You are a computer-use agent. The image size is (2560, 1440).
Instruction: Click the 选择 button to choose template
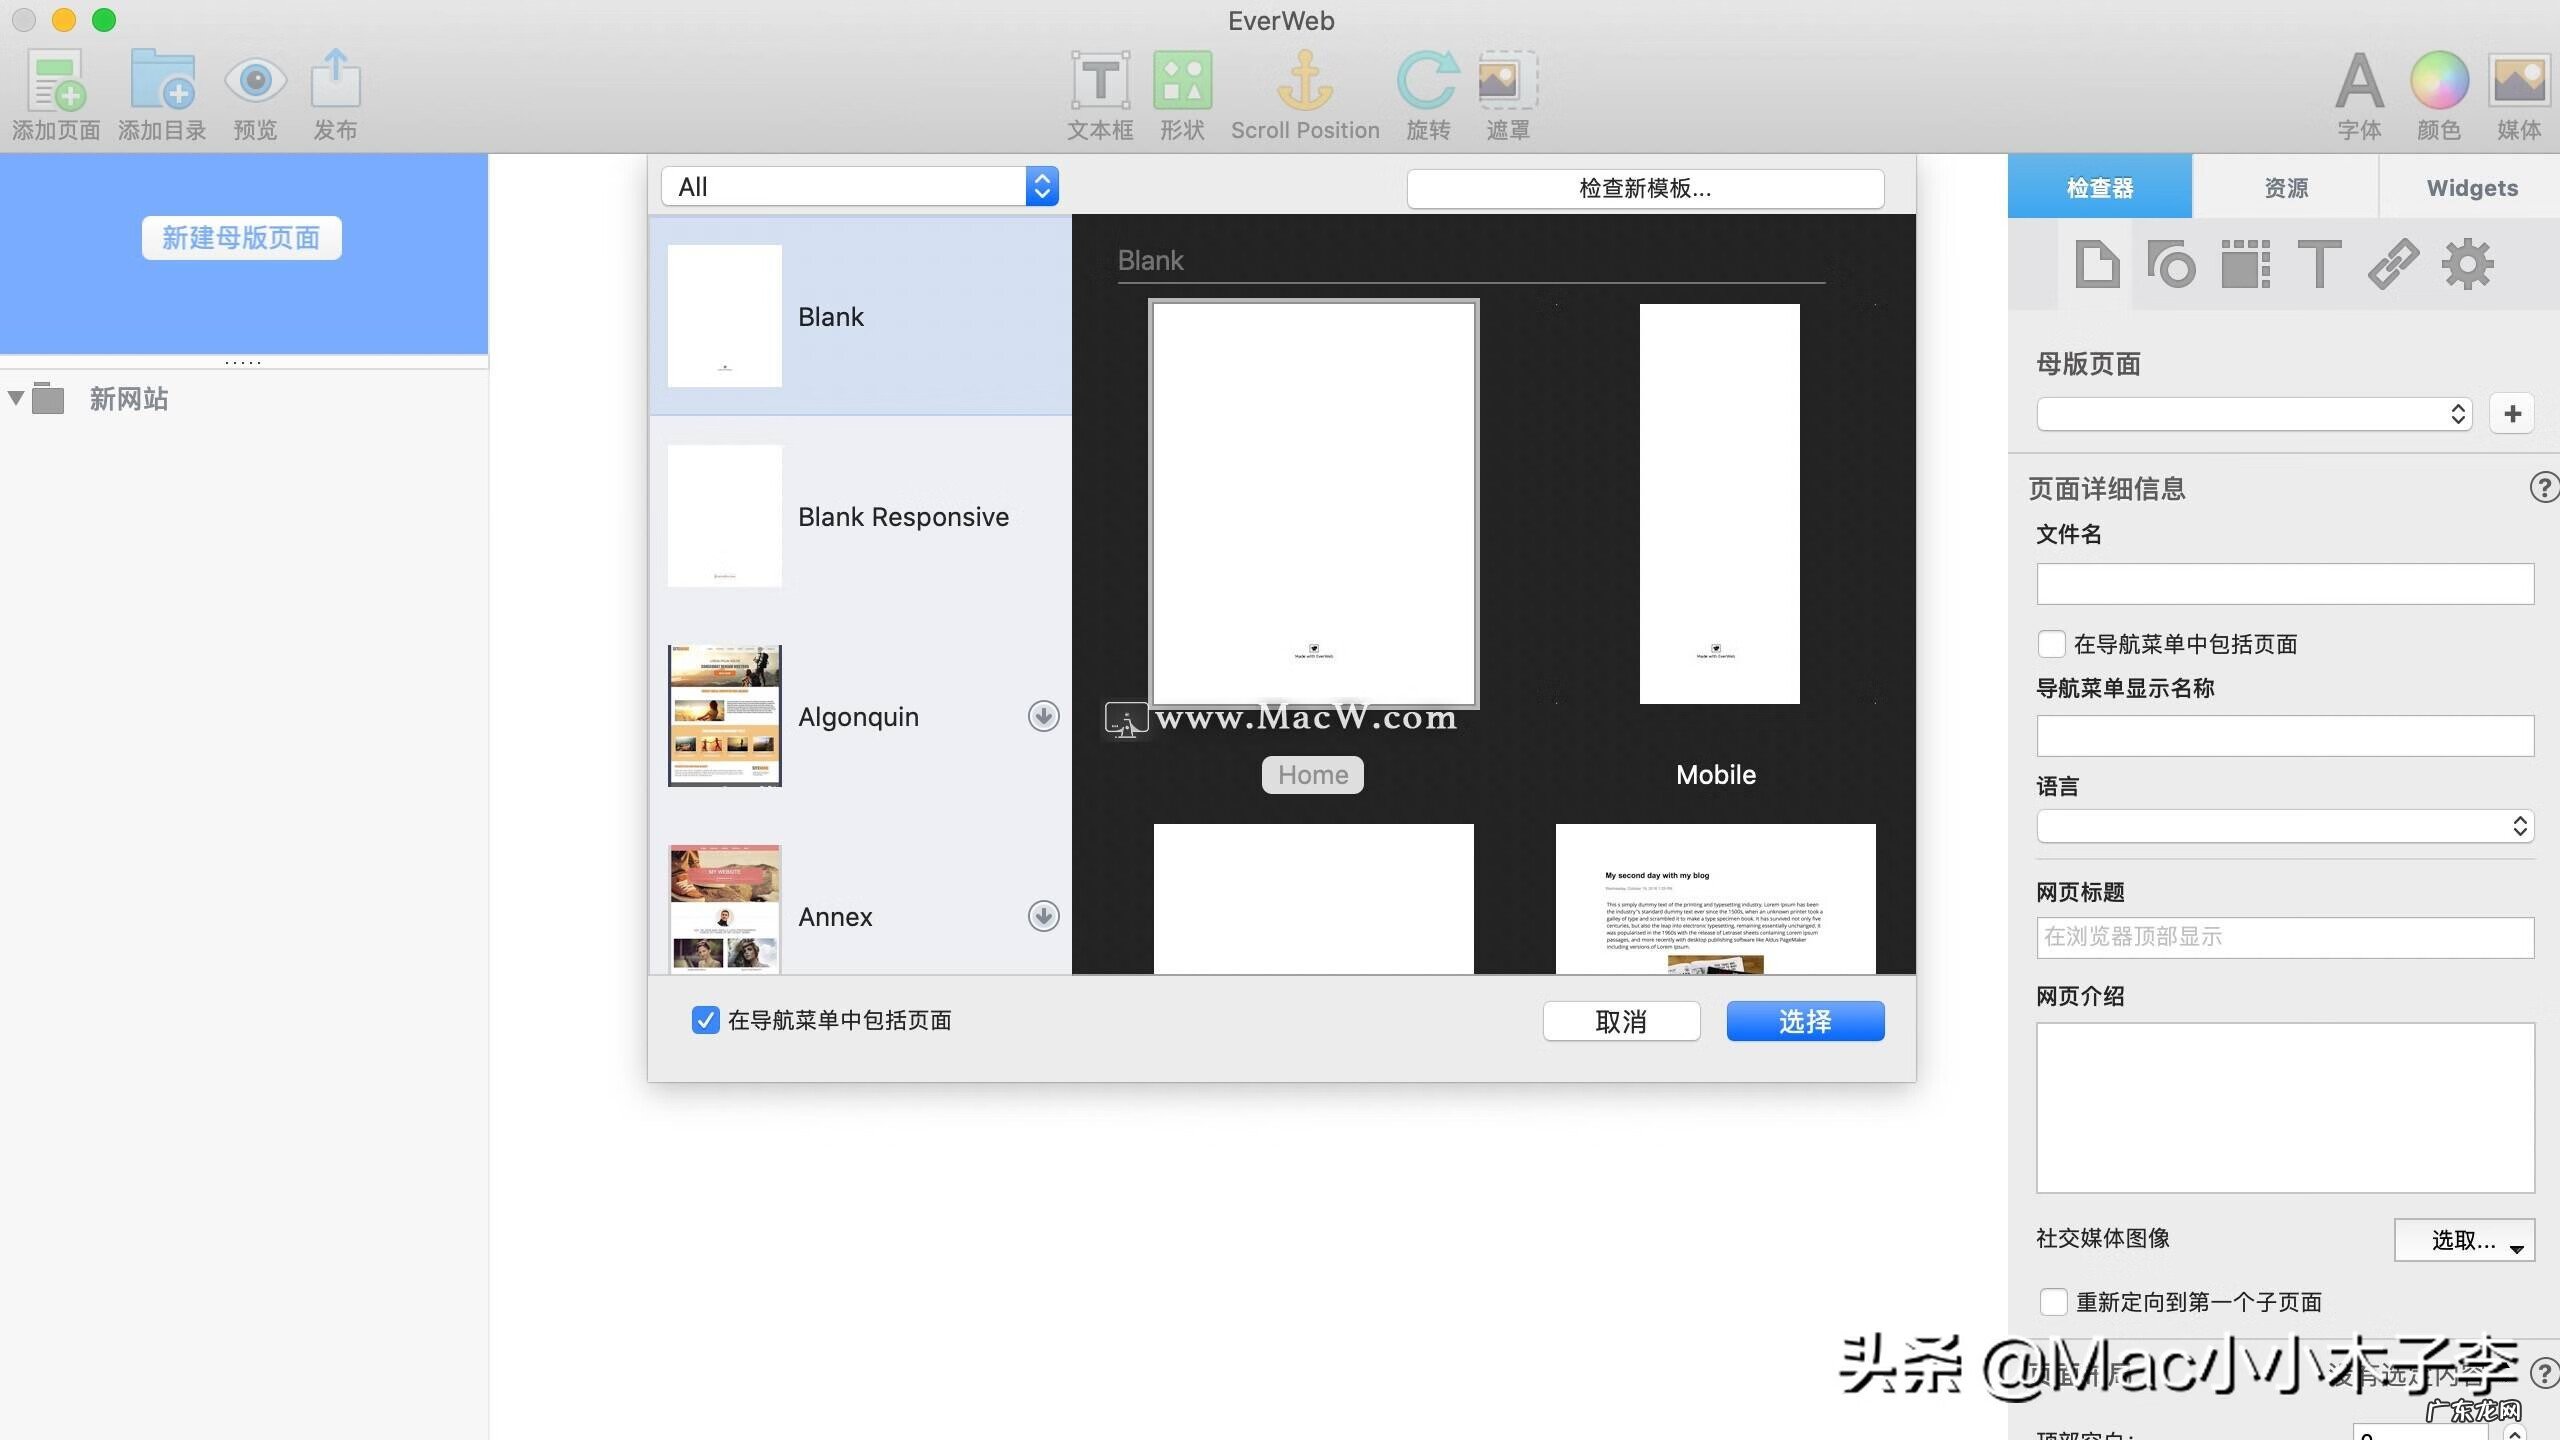click(1804, 1020)
